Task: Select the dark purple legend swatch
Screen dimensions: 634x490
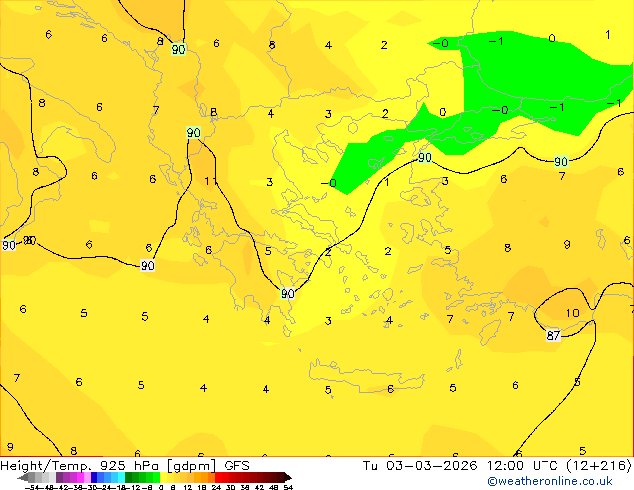Action: 59,477
